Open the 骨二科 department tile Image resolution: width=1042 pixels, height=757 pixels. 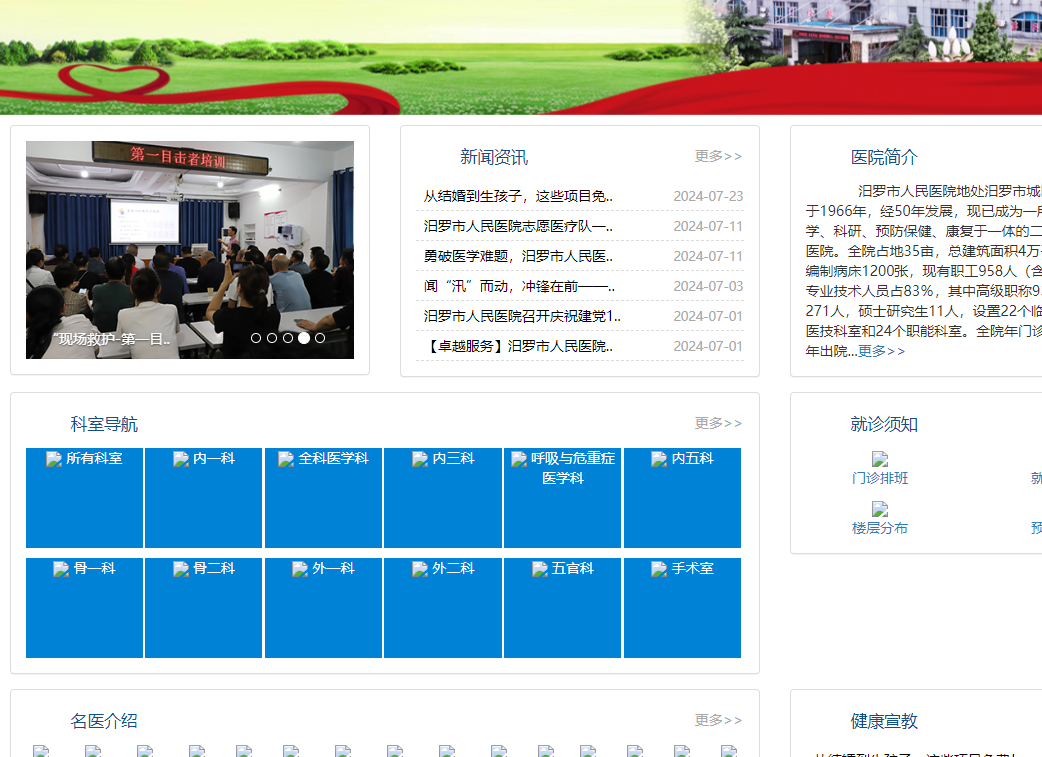tap(203, 607)
